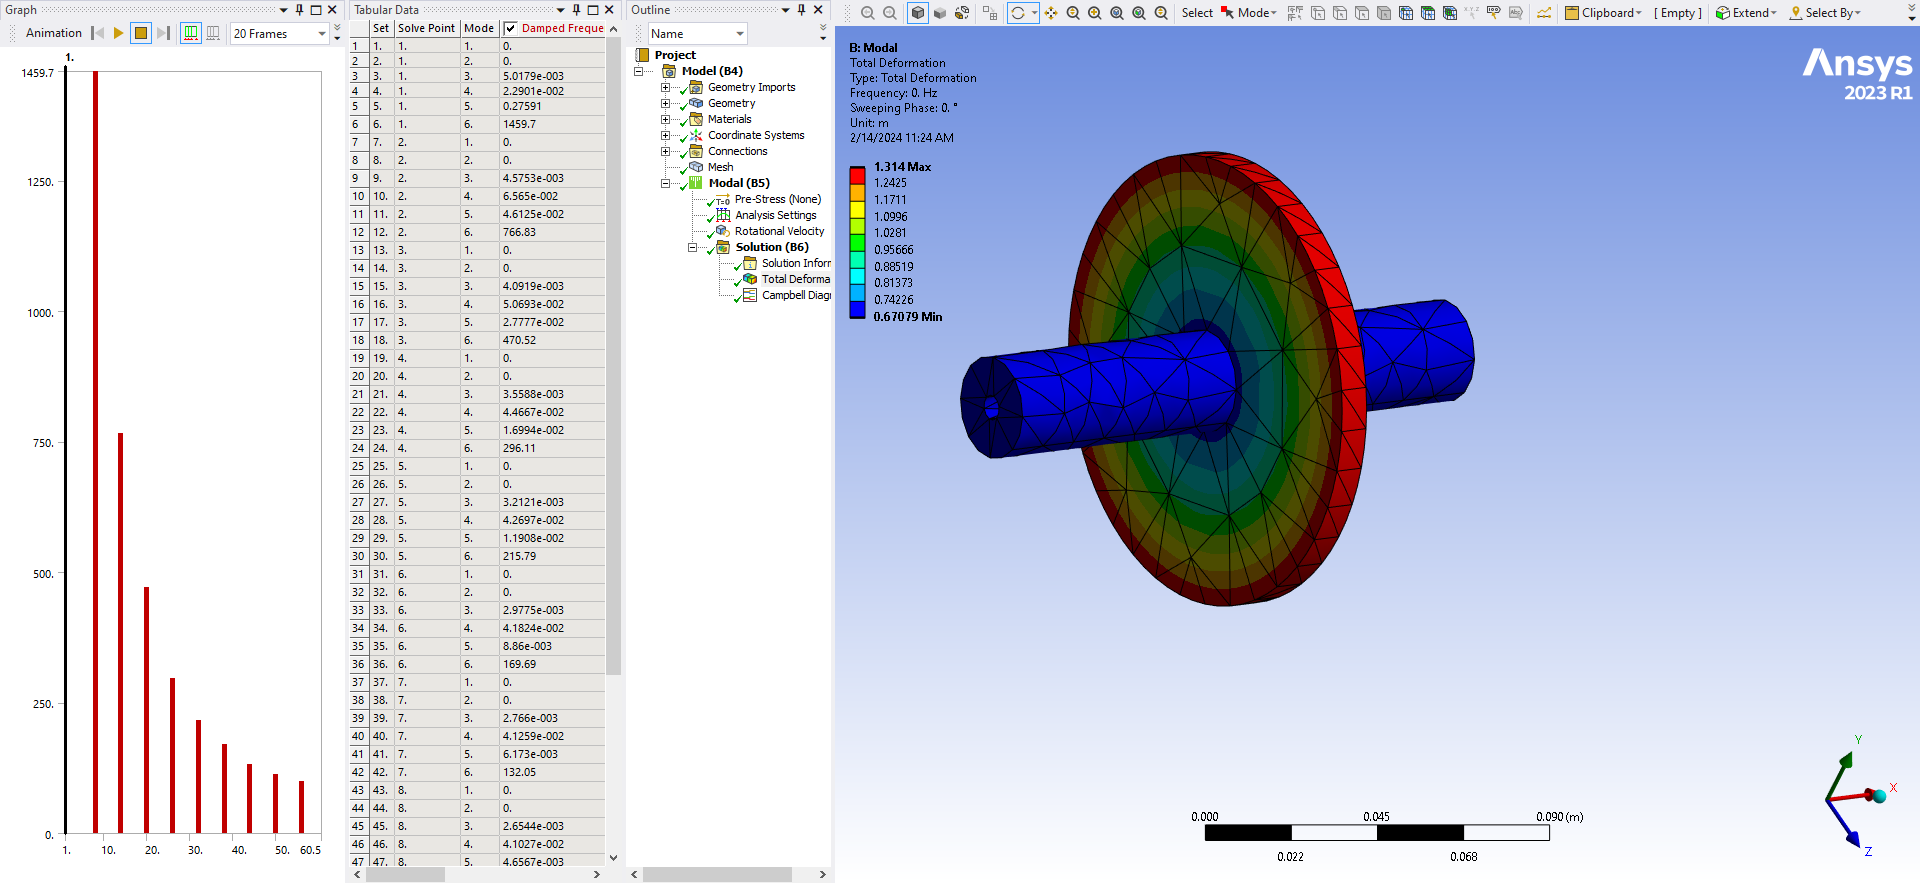Screen dimensions: 1920x883
Task: Select the distributed animation mode icon
Action: pos(190,33)
